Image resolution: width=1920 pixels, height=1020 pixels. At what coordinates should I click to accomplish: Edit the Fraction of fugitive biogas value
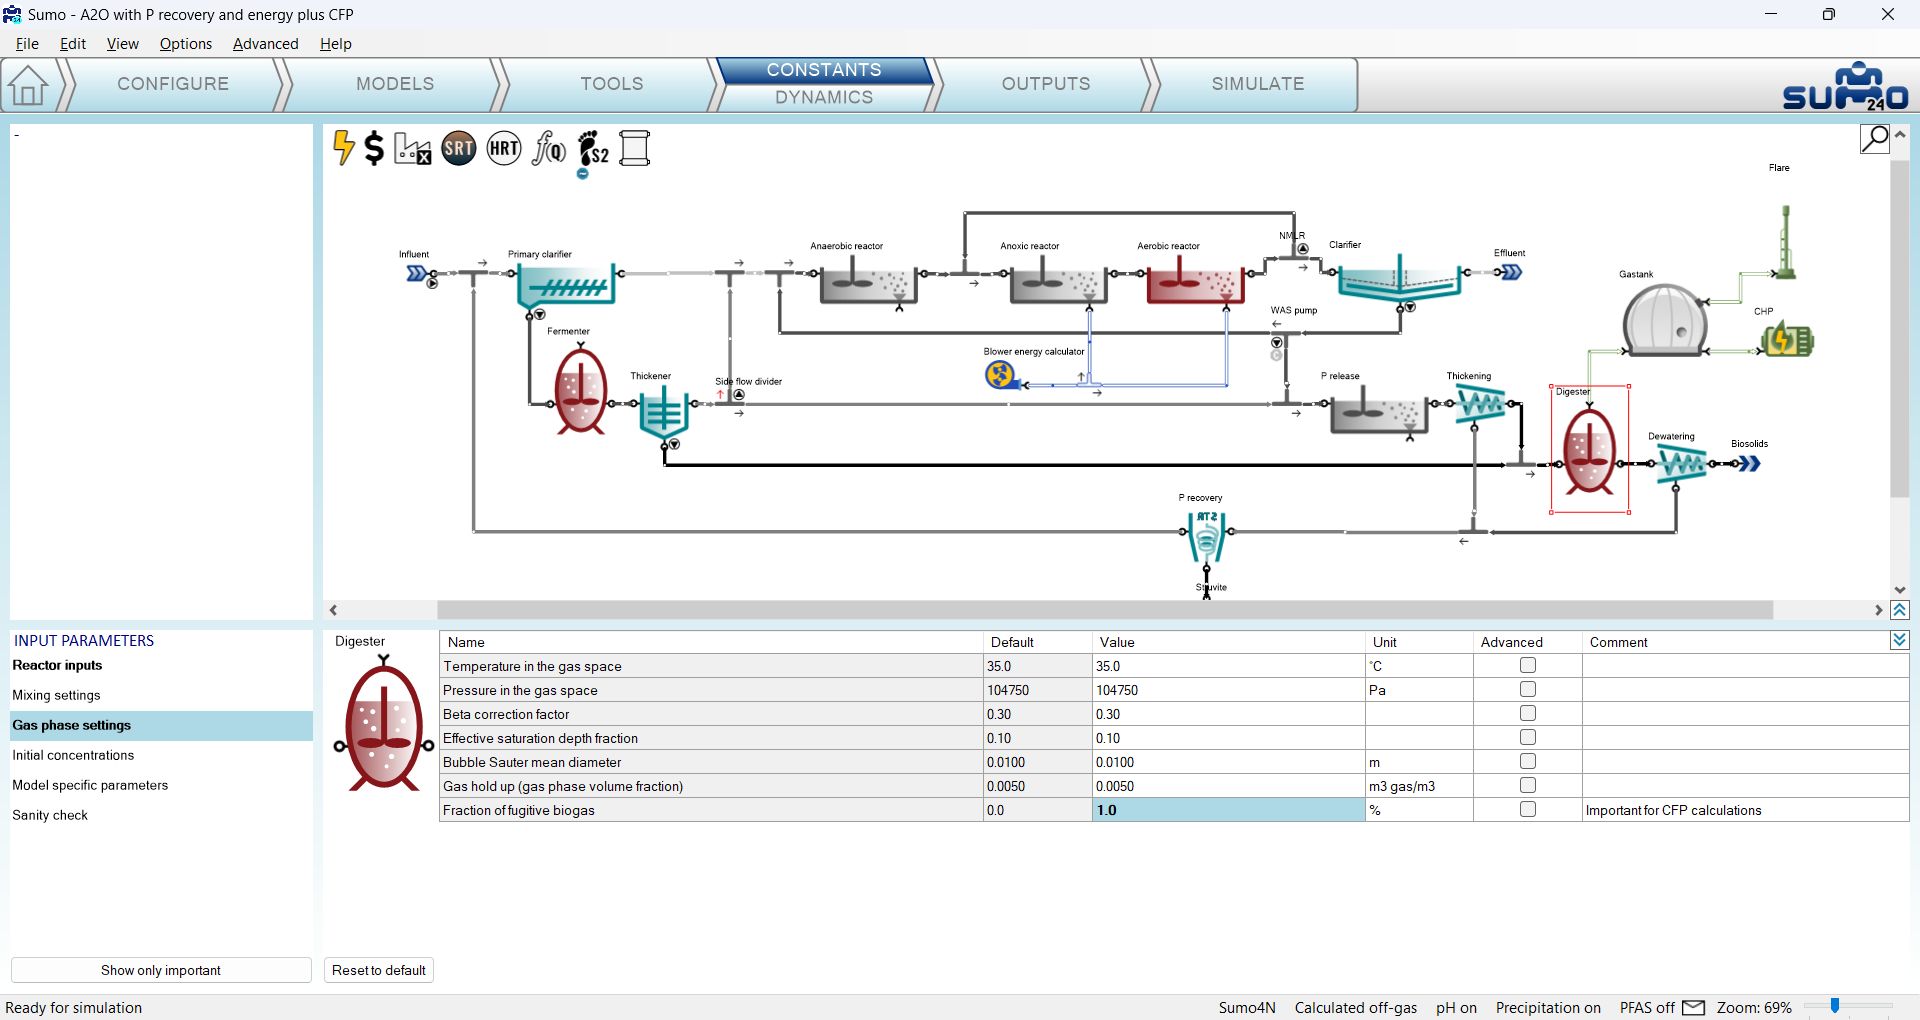(1229, 810)
